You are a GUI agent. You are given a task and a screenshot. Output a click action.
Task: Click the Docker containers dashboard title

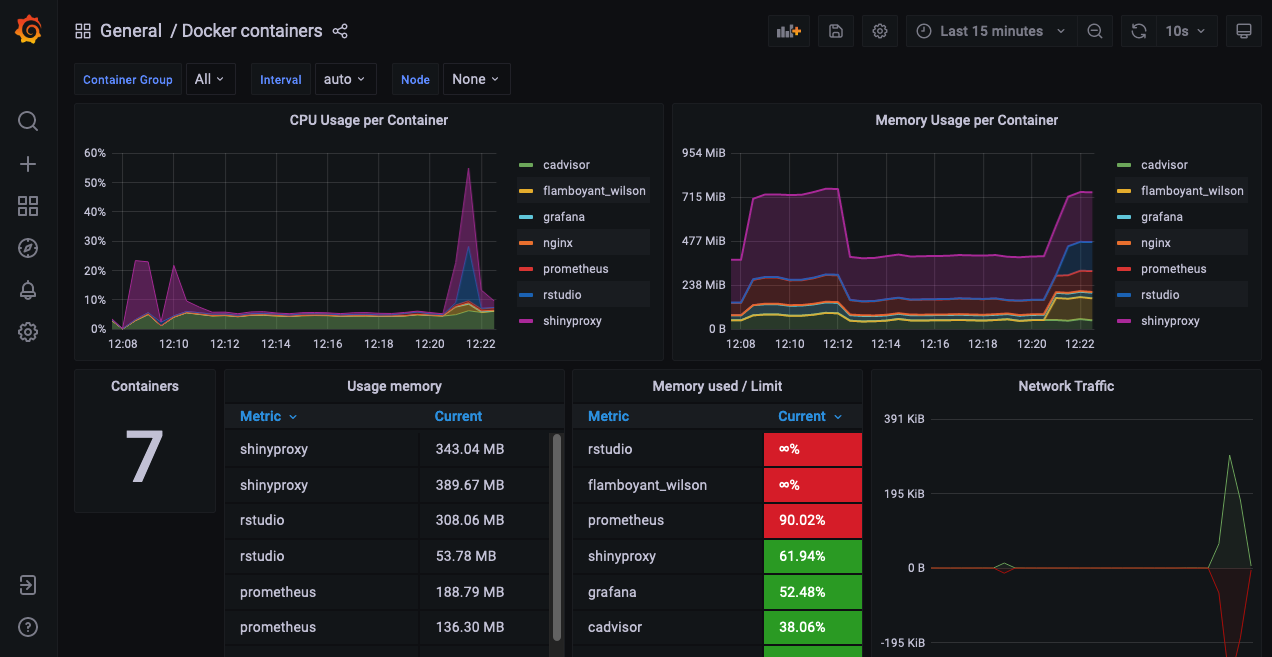pyautogui.click(x=252, y=31)
